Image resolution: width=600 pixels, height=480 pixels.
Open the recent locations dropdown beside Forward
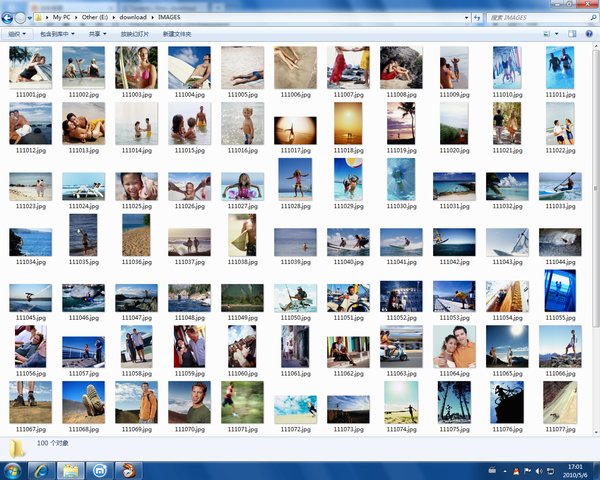[x=29, y=18]
